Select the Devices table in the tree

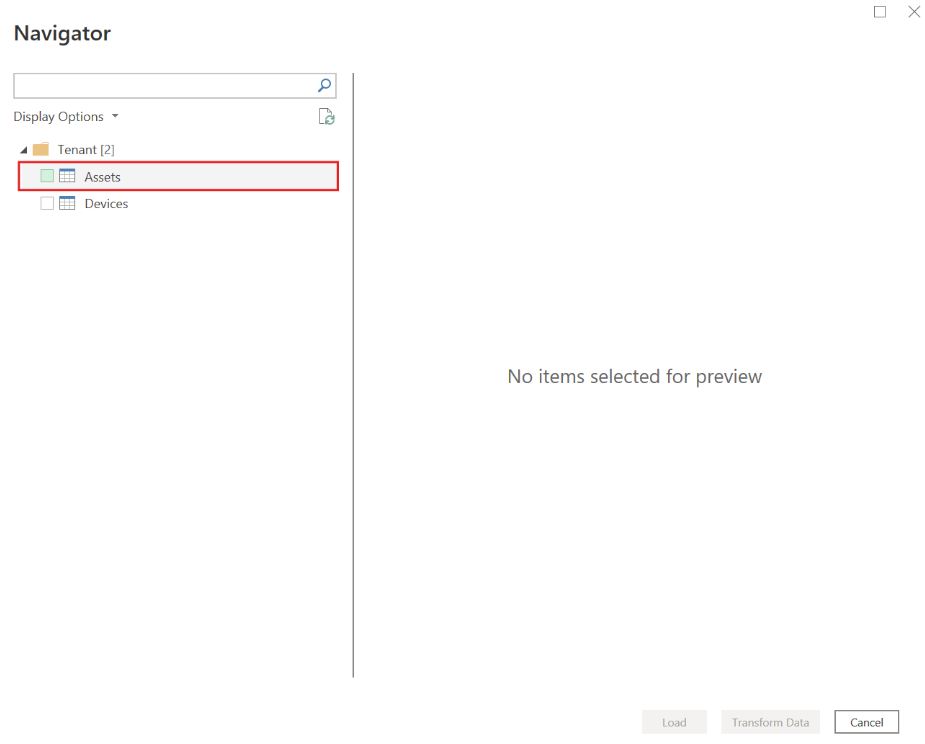[x=107, y=203]
